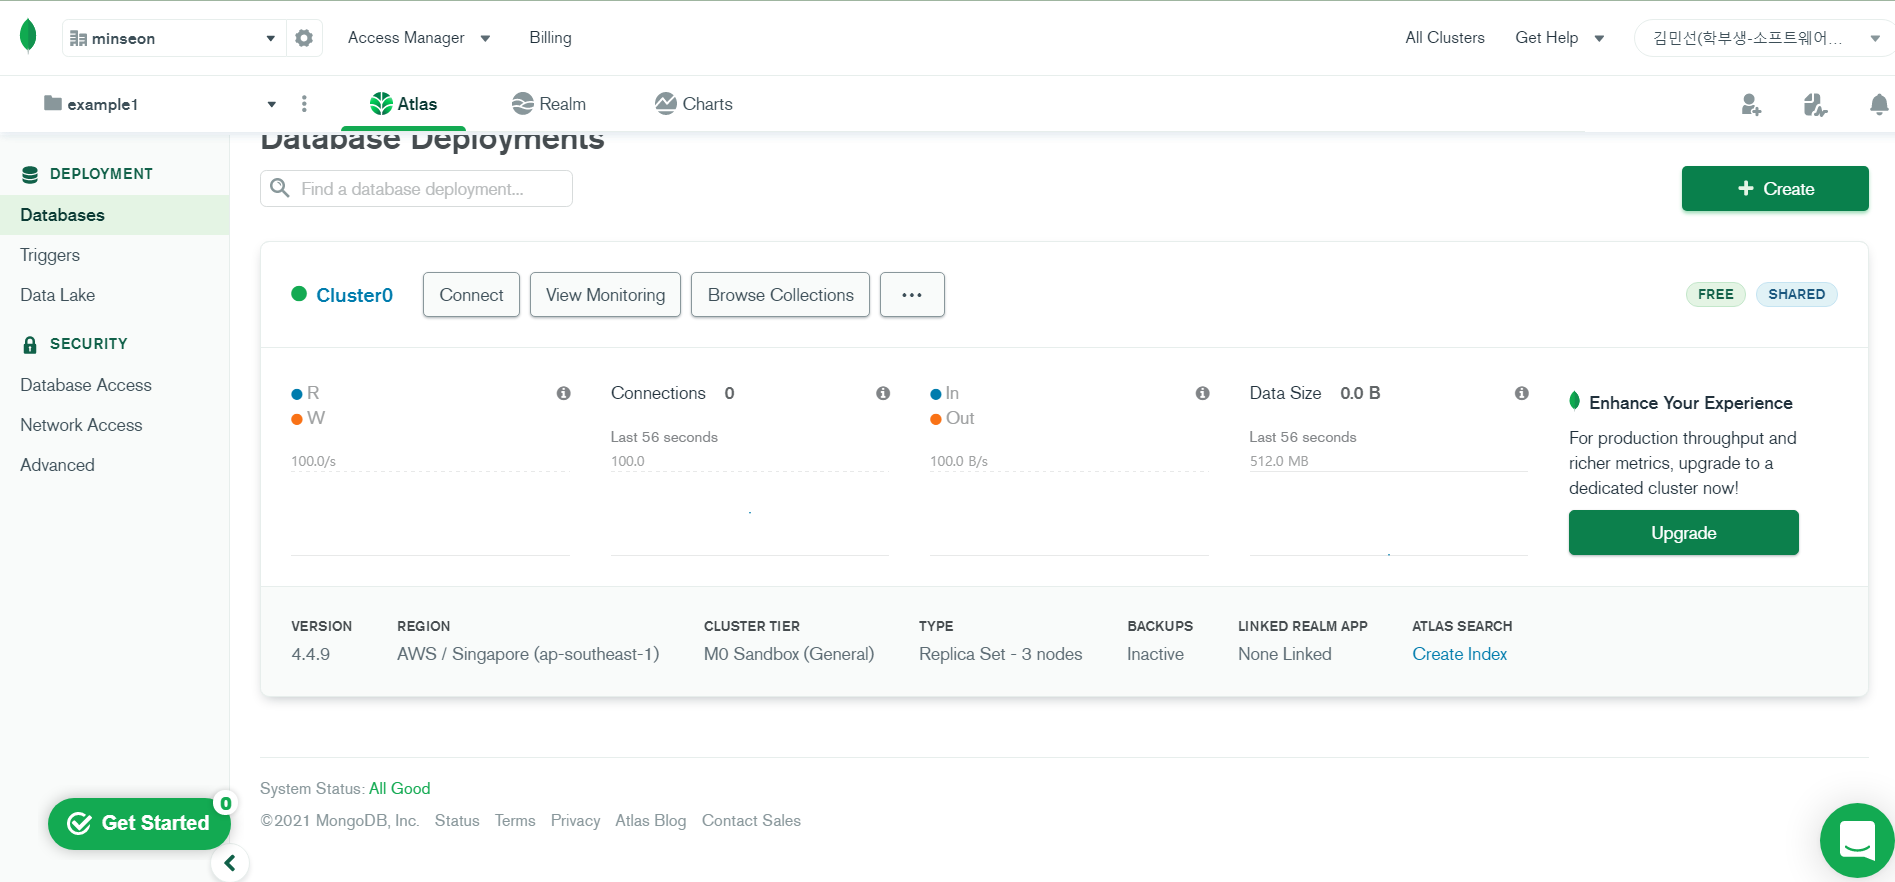Switch to the Realm tab
This screenshot has height=882, width=1895.
click(549, 104)
